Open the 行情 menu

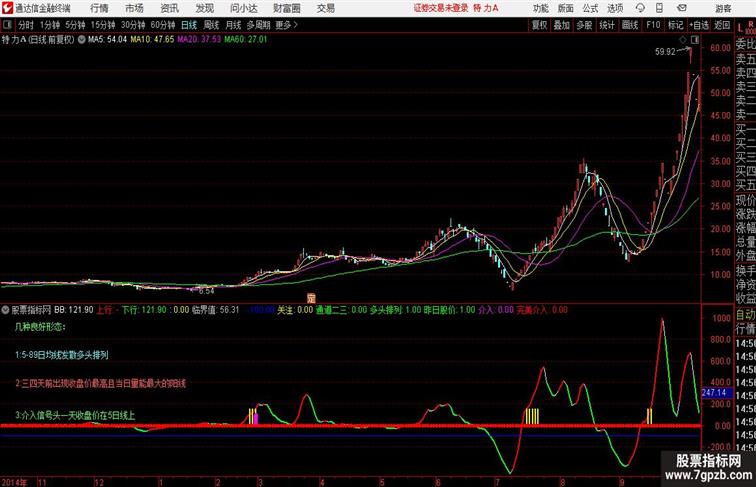[99, 8]
